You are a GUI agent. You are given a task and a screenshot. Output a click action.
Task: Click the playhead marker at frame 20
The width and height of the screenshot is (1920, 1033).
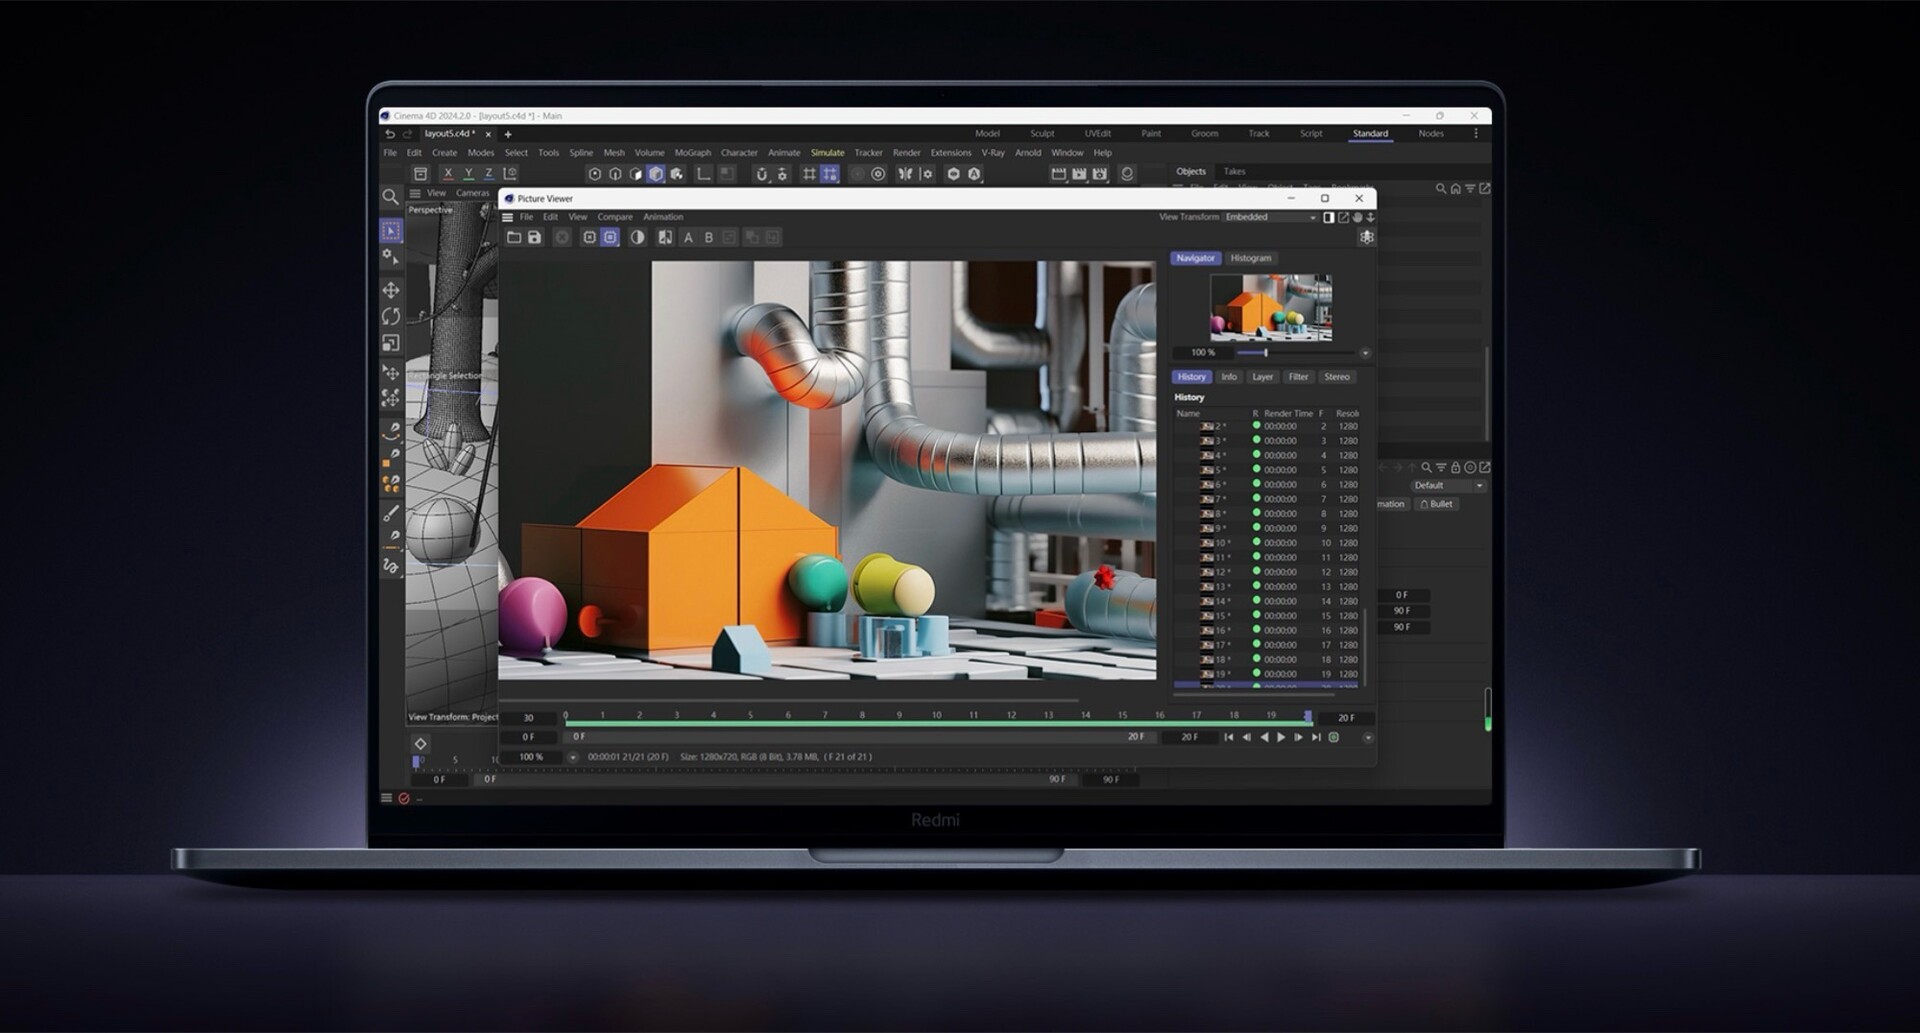point(1308,716)
